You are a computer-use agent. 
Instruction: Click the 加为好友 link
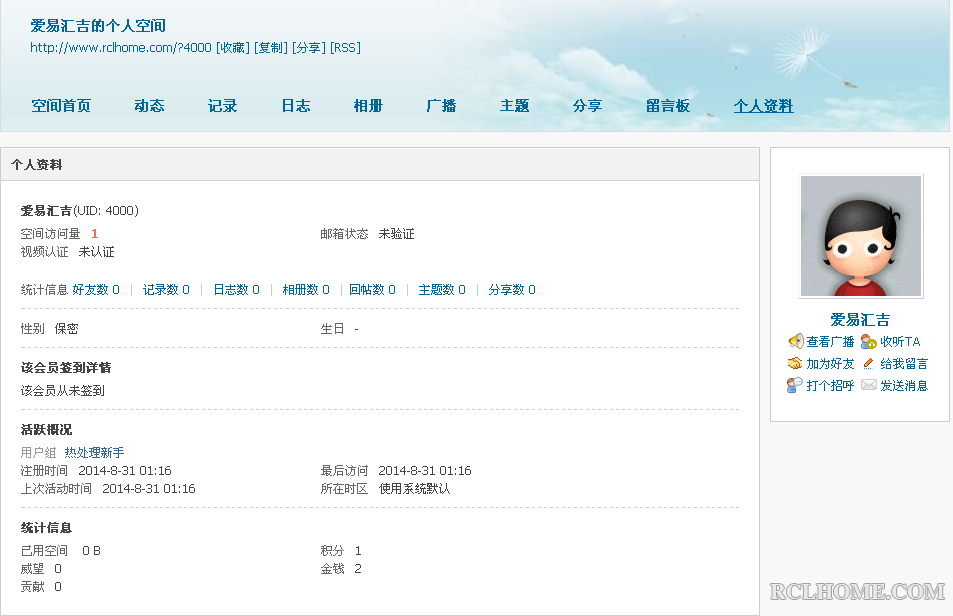pos(830,363)
